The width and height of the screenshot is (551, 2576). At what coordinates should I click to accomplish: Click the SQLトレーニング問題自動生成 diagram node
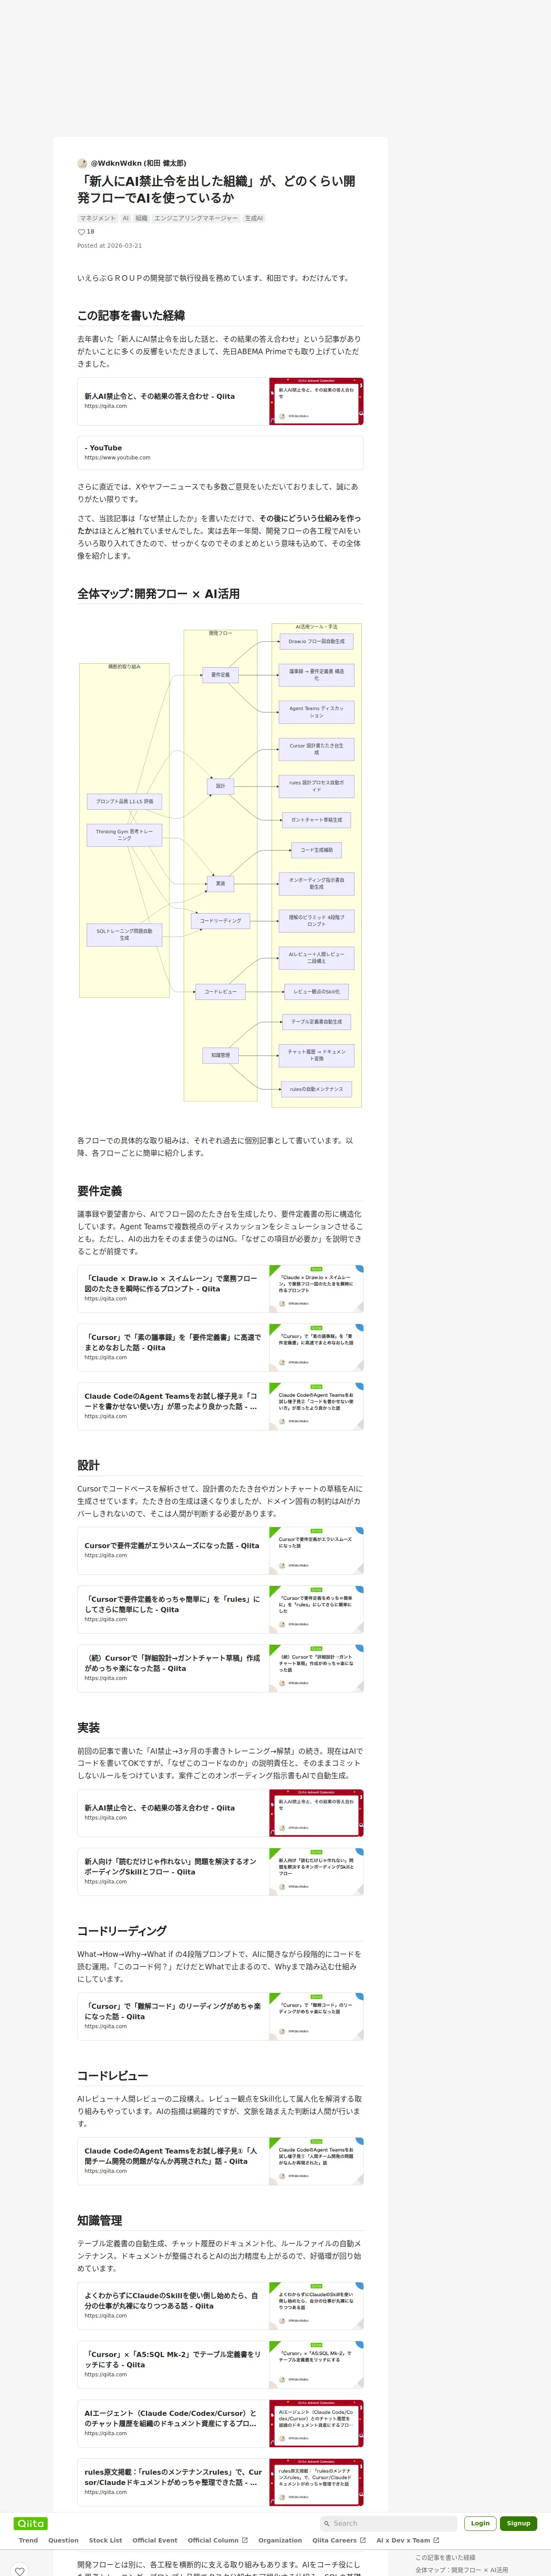point(124,935)
